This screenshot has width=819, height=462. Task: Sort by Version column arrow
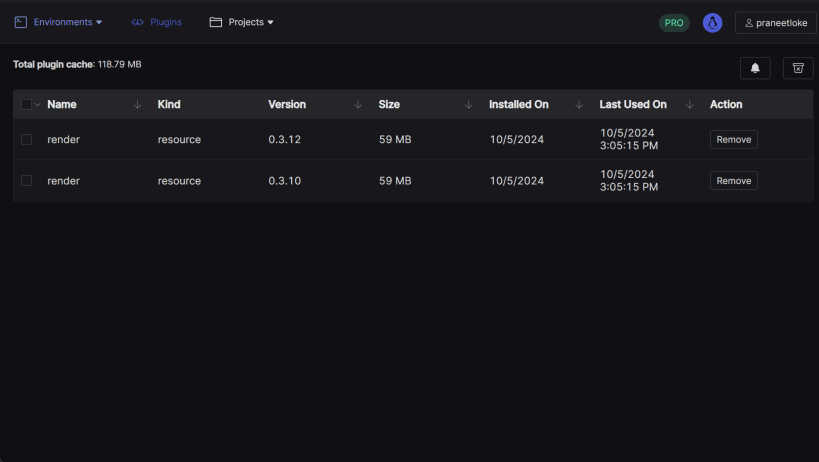point(358,104)
